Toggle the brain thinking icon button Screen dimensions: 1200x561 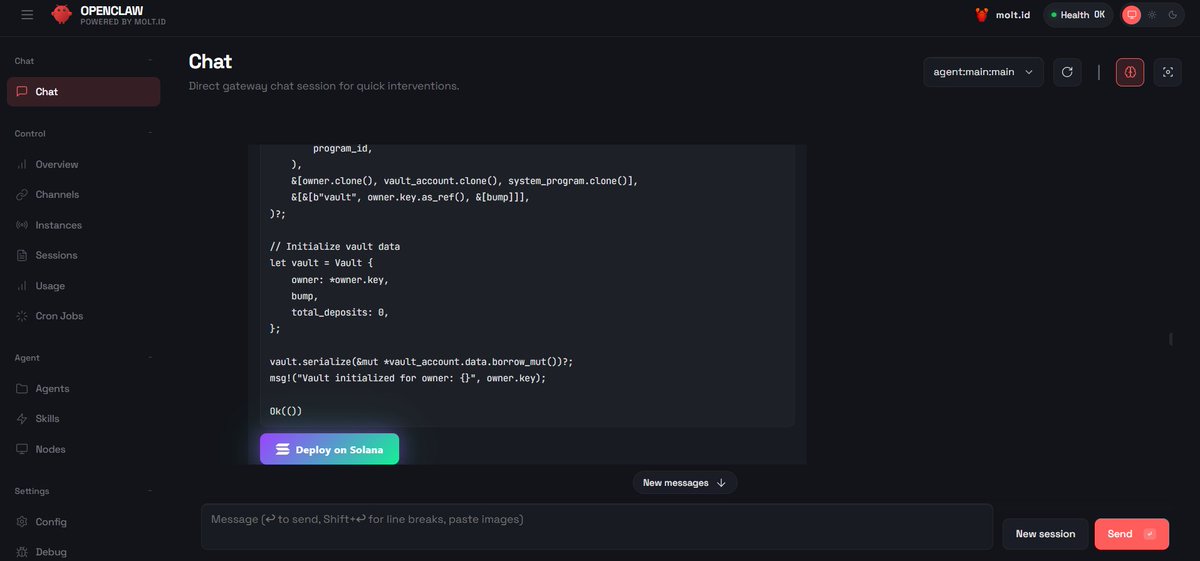1130,72
